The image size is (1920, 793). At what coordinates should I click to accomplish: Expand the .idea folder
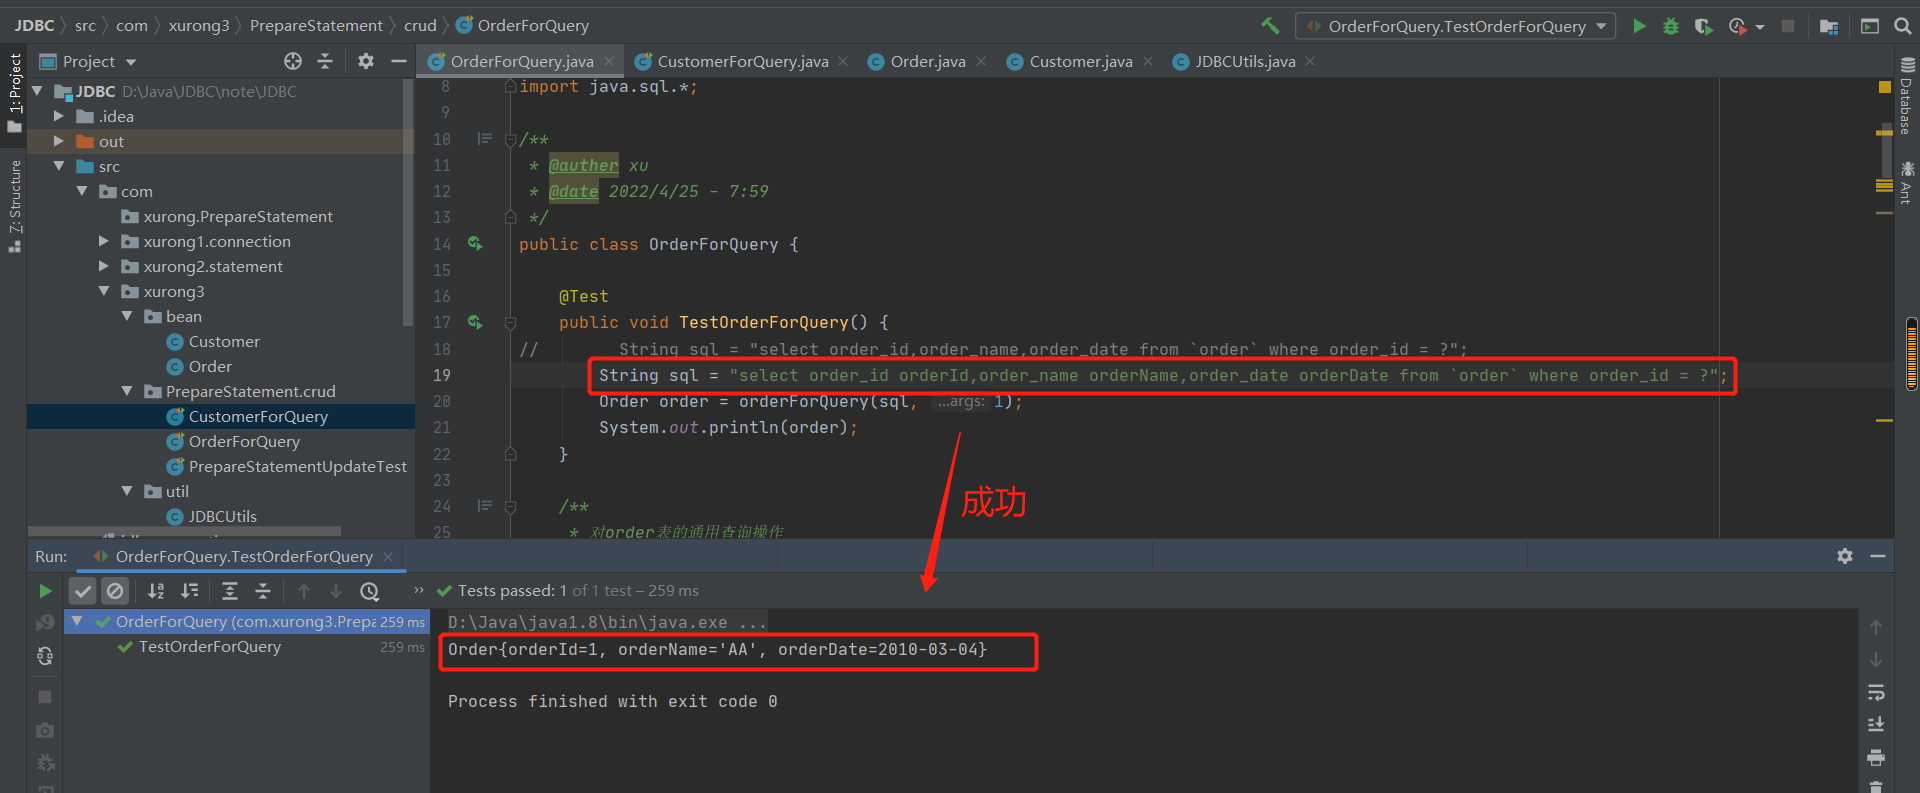point(59,116)
